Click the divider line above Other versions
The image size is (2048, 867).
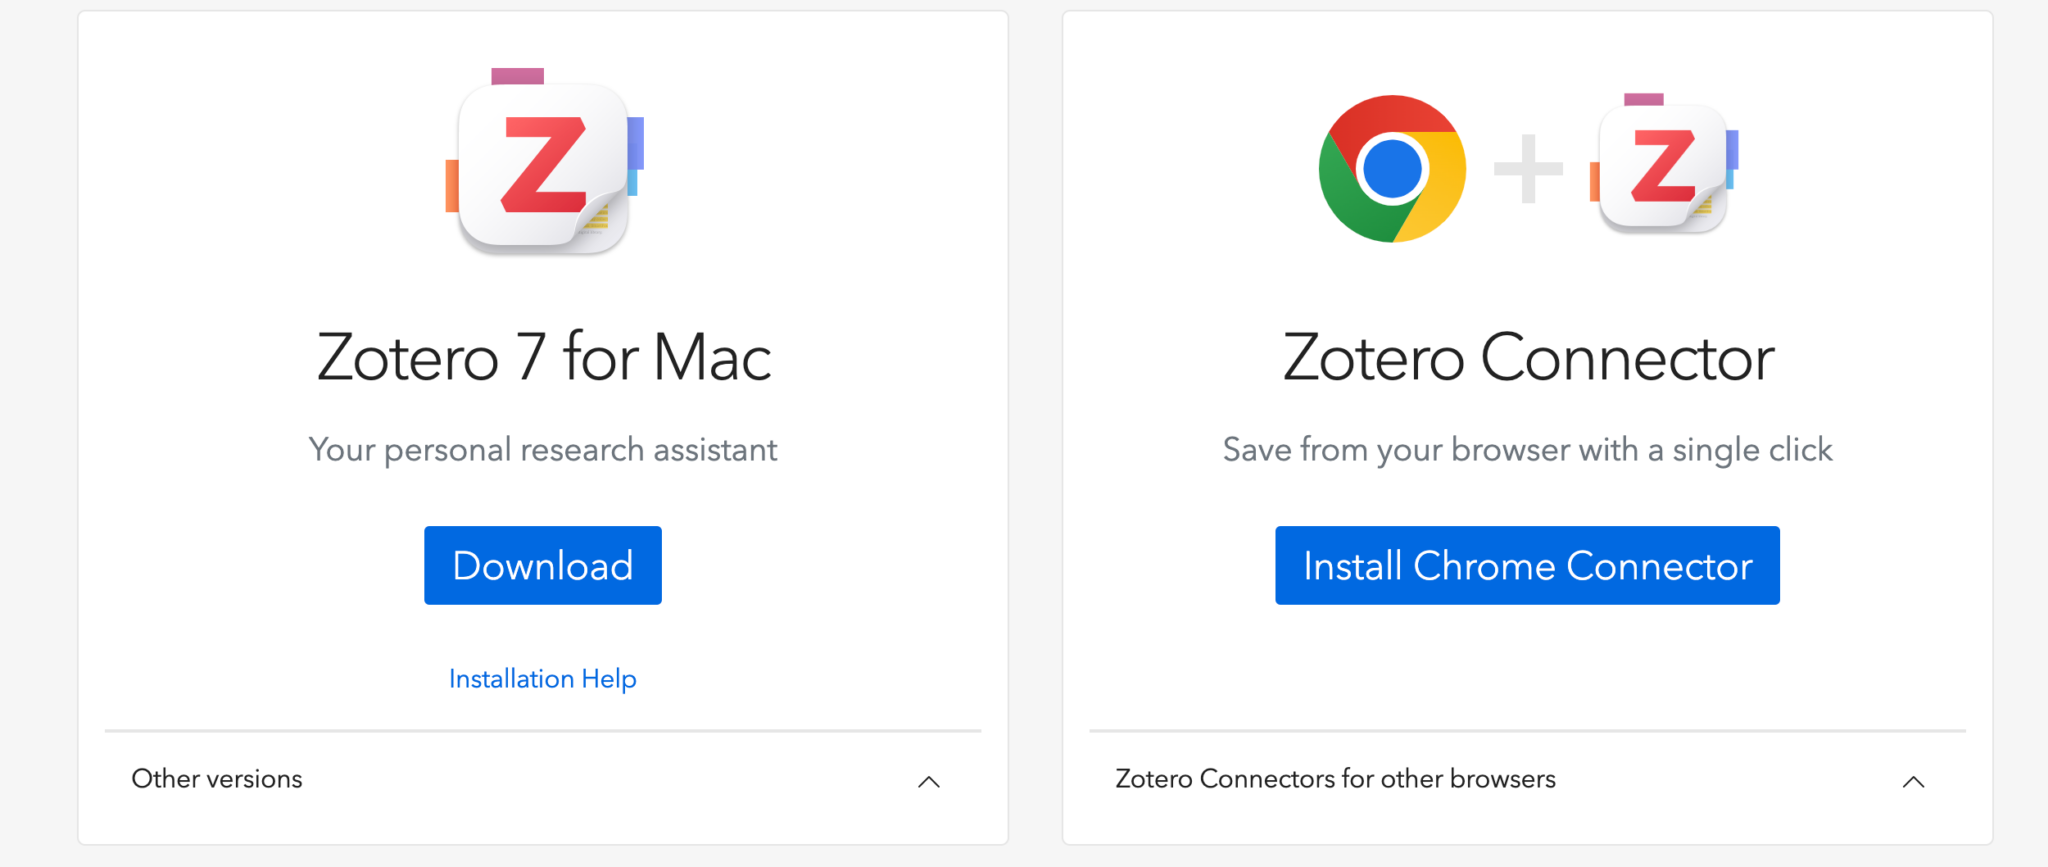(542, 731)
